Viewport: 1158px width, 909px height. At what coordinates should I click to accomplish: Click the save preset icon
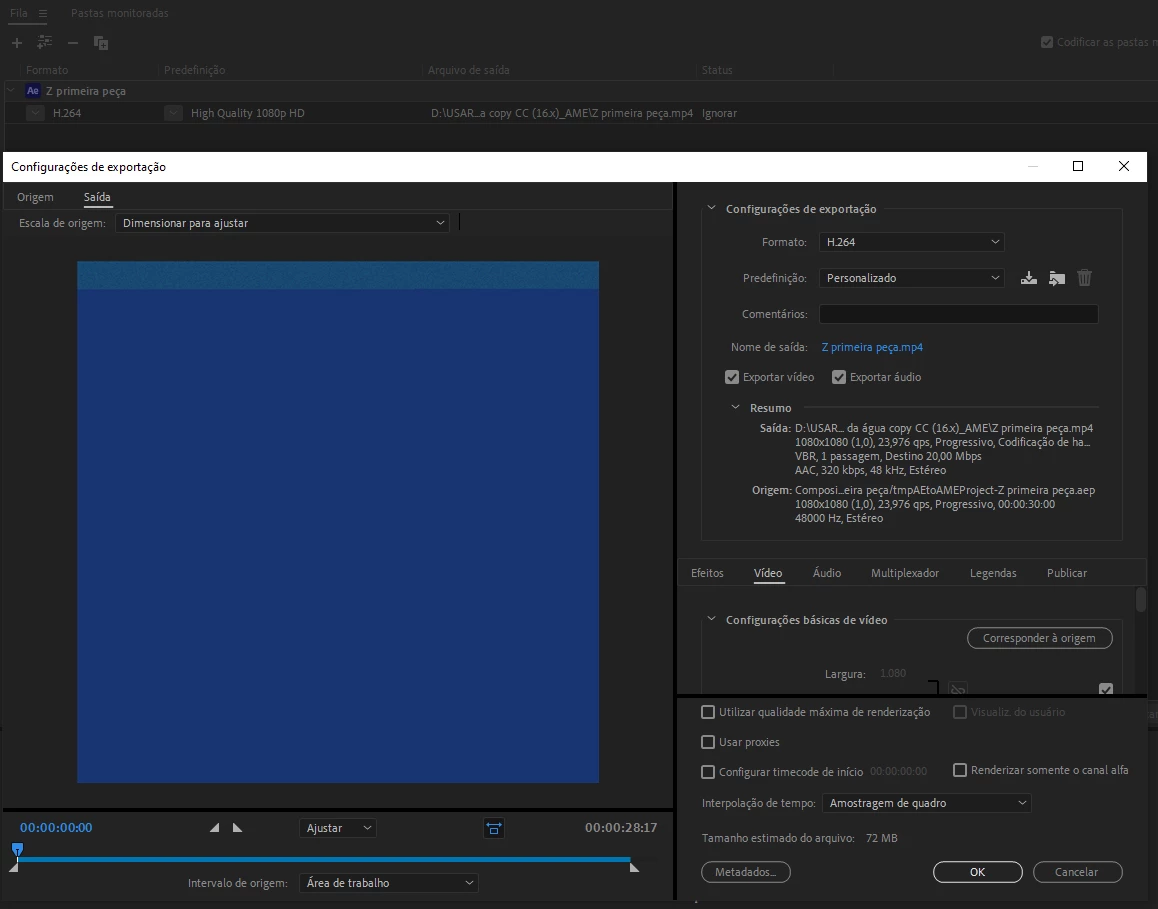coord(1029,278)
